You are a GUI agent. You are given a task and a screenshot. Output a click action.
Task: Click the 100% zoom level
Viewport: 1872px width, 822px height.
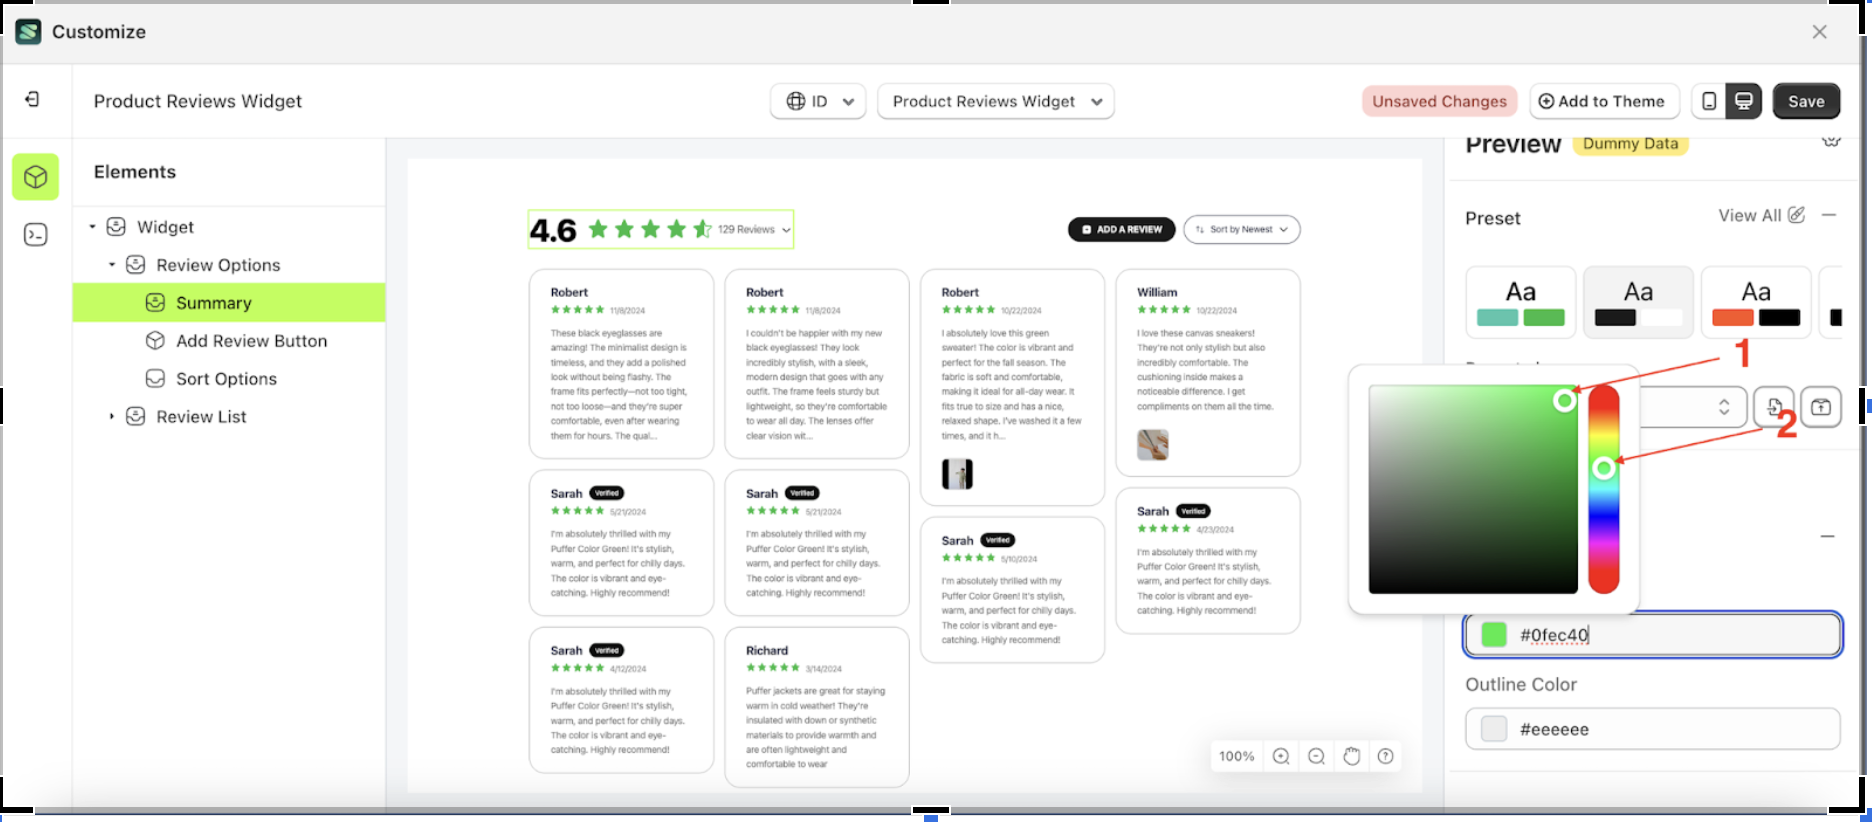[x=1236, y=757]
